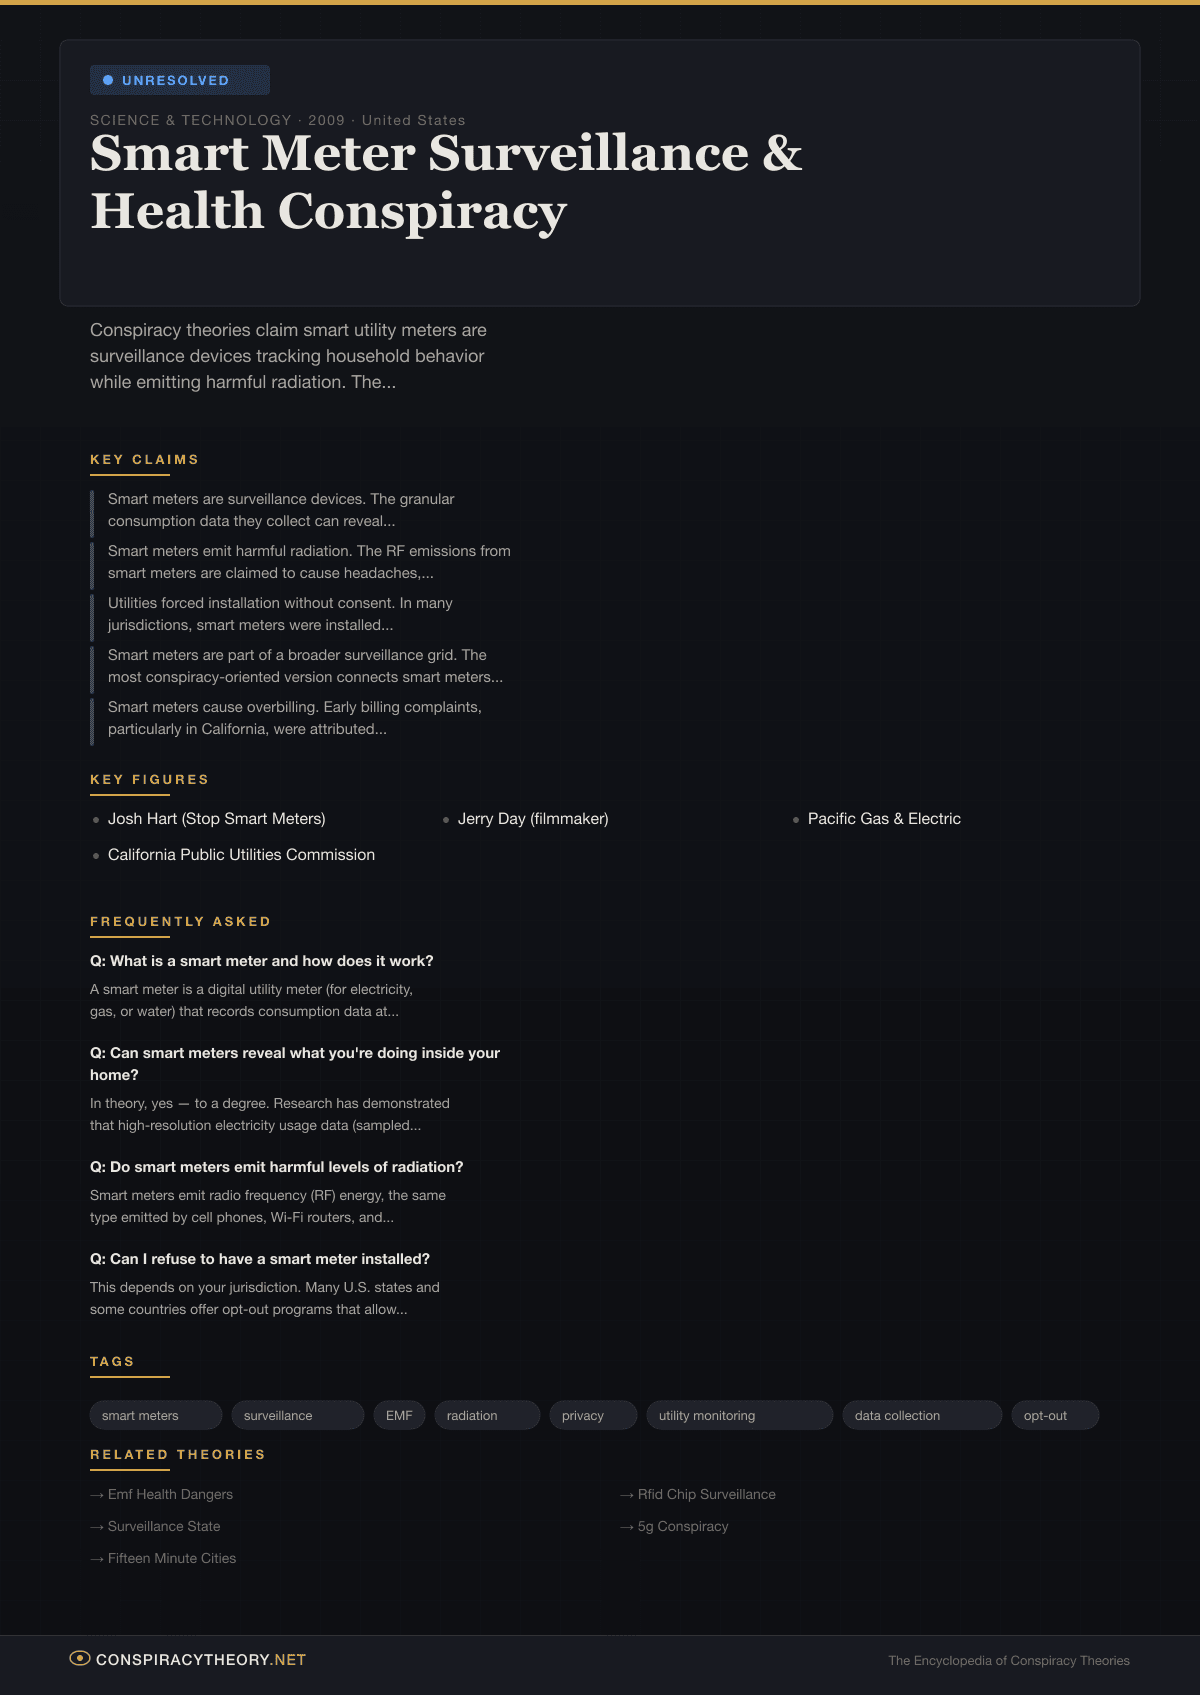Open the Emf Health Dangers related theory

click(x=170, y=1494)
